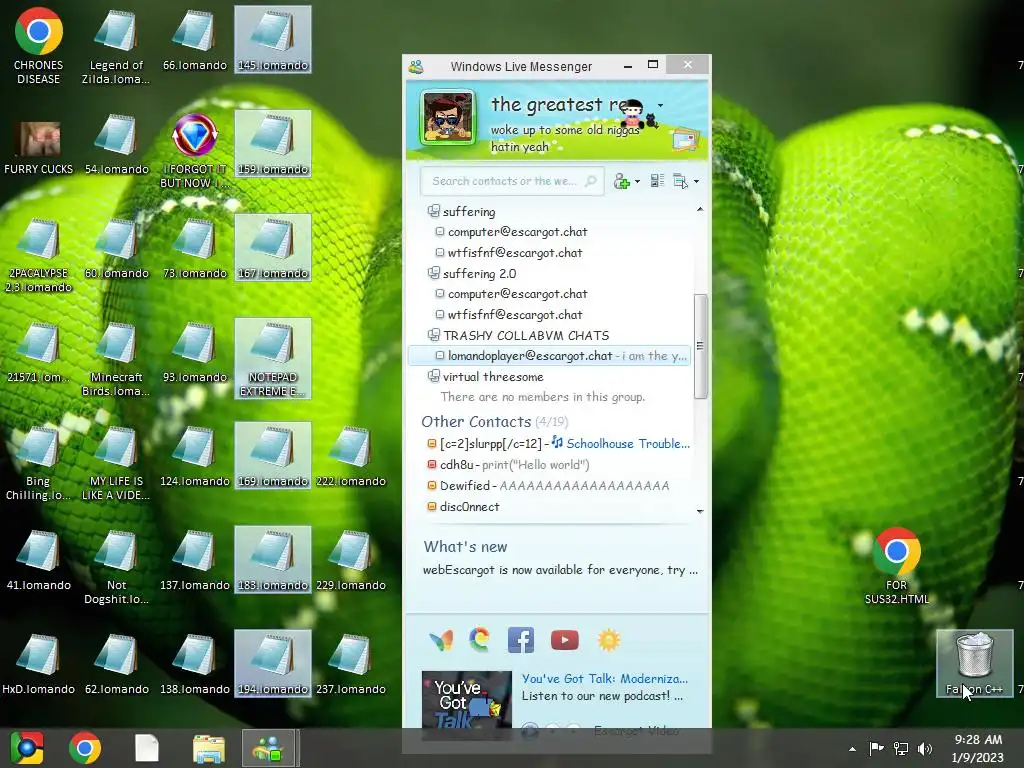Viewport: 1024px width, 768px height.
Task: Click the rainbow C icon in Messenger
Action: coord(479,640)
